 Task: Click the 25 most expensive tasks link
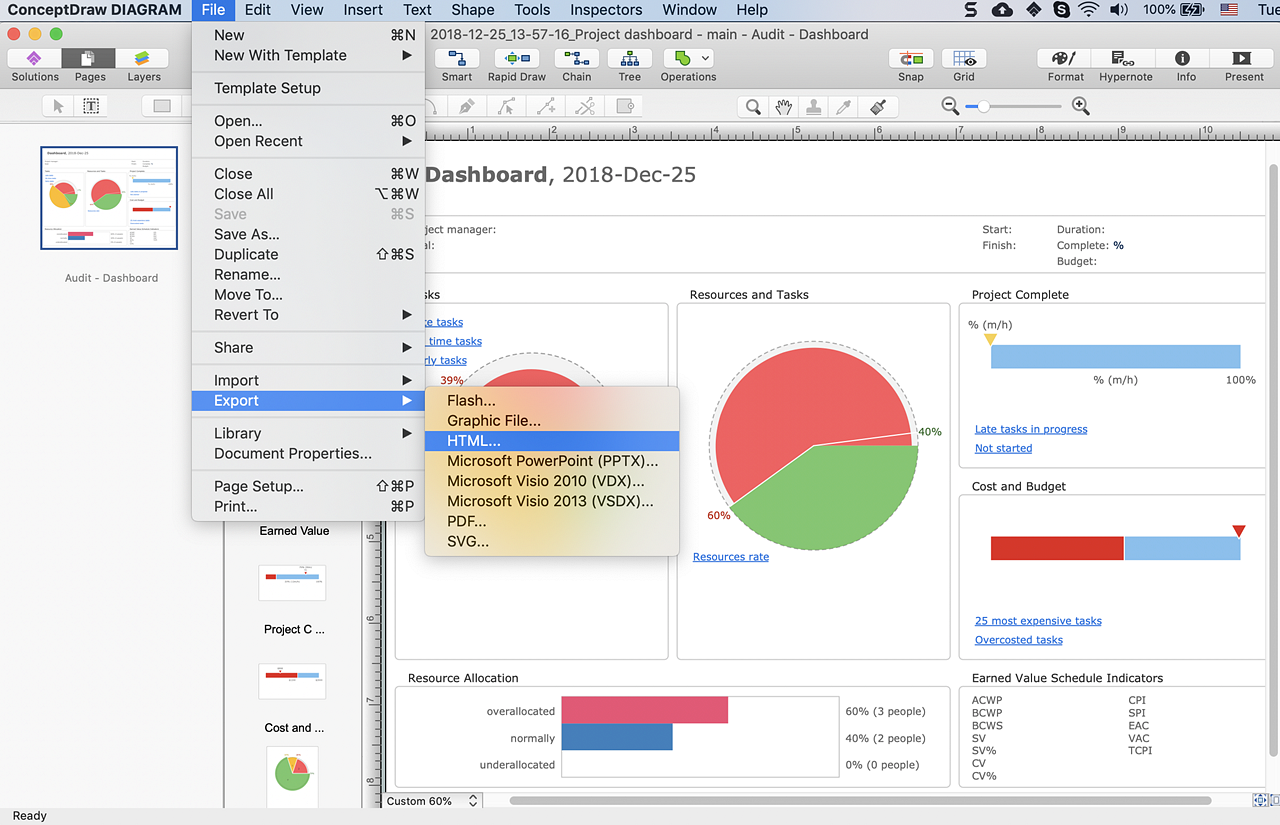coord(1037,621)
